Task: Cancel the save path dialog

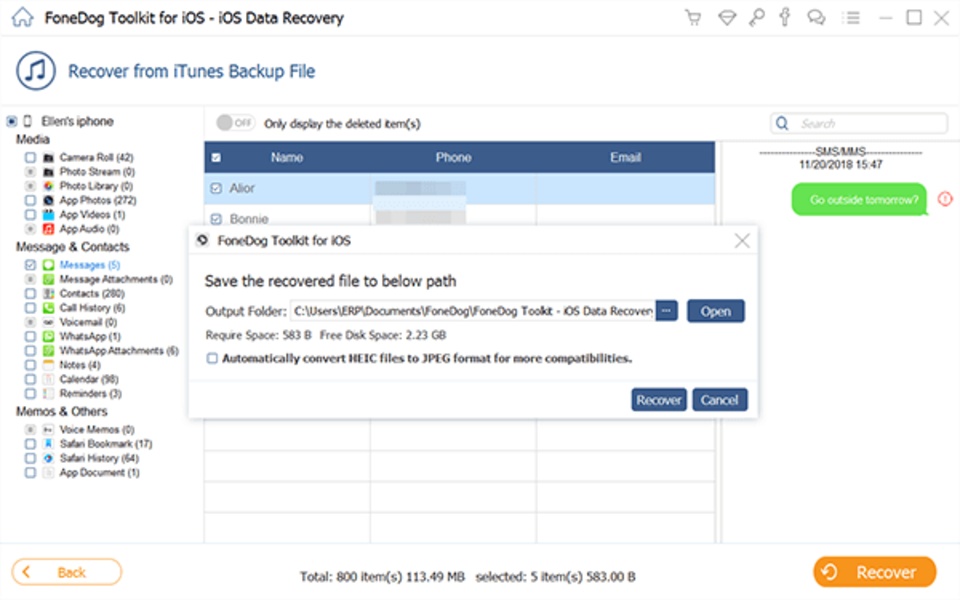Action: pos(719,400)
